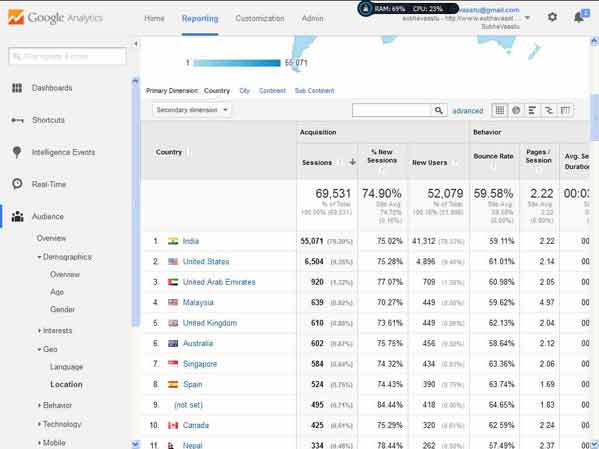599x449 pixels.
Task: Click the map color scale bar
Action: 237,63
